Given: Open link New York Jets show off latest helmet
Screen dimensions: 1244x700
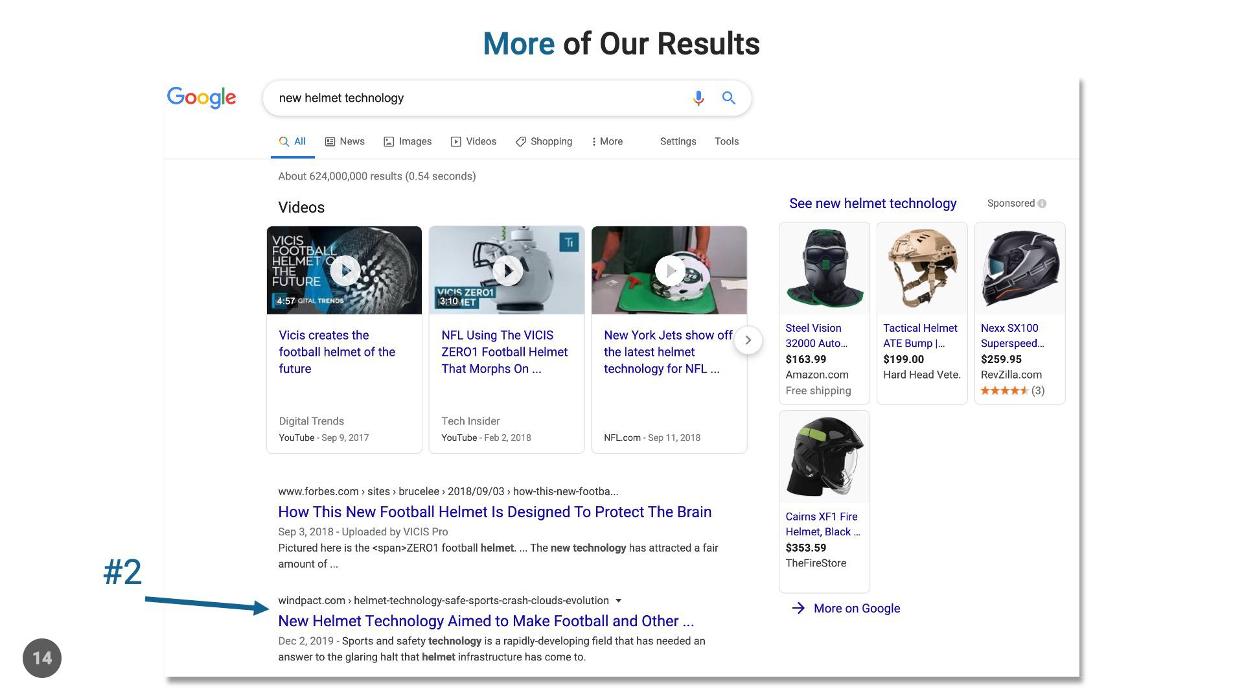Looking at the screenshot, I should (x=668, y=352).
